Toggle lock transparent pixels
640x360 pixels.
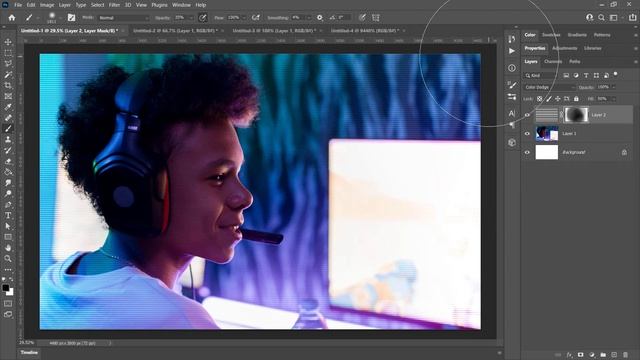click(540, 99)
